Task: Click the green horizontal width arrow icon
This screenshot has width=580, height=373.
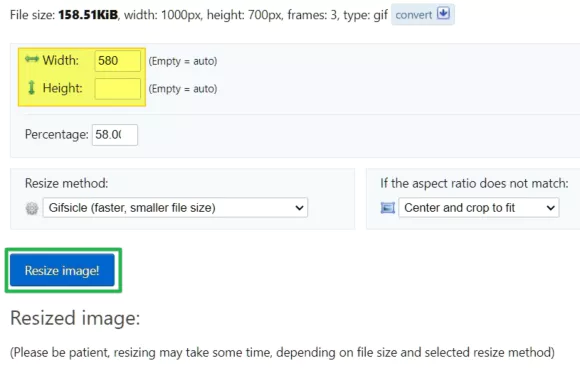Action: [31, 59]
